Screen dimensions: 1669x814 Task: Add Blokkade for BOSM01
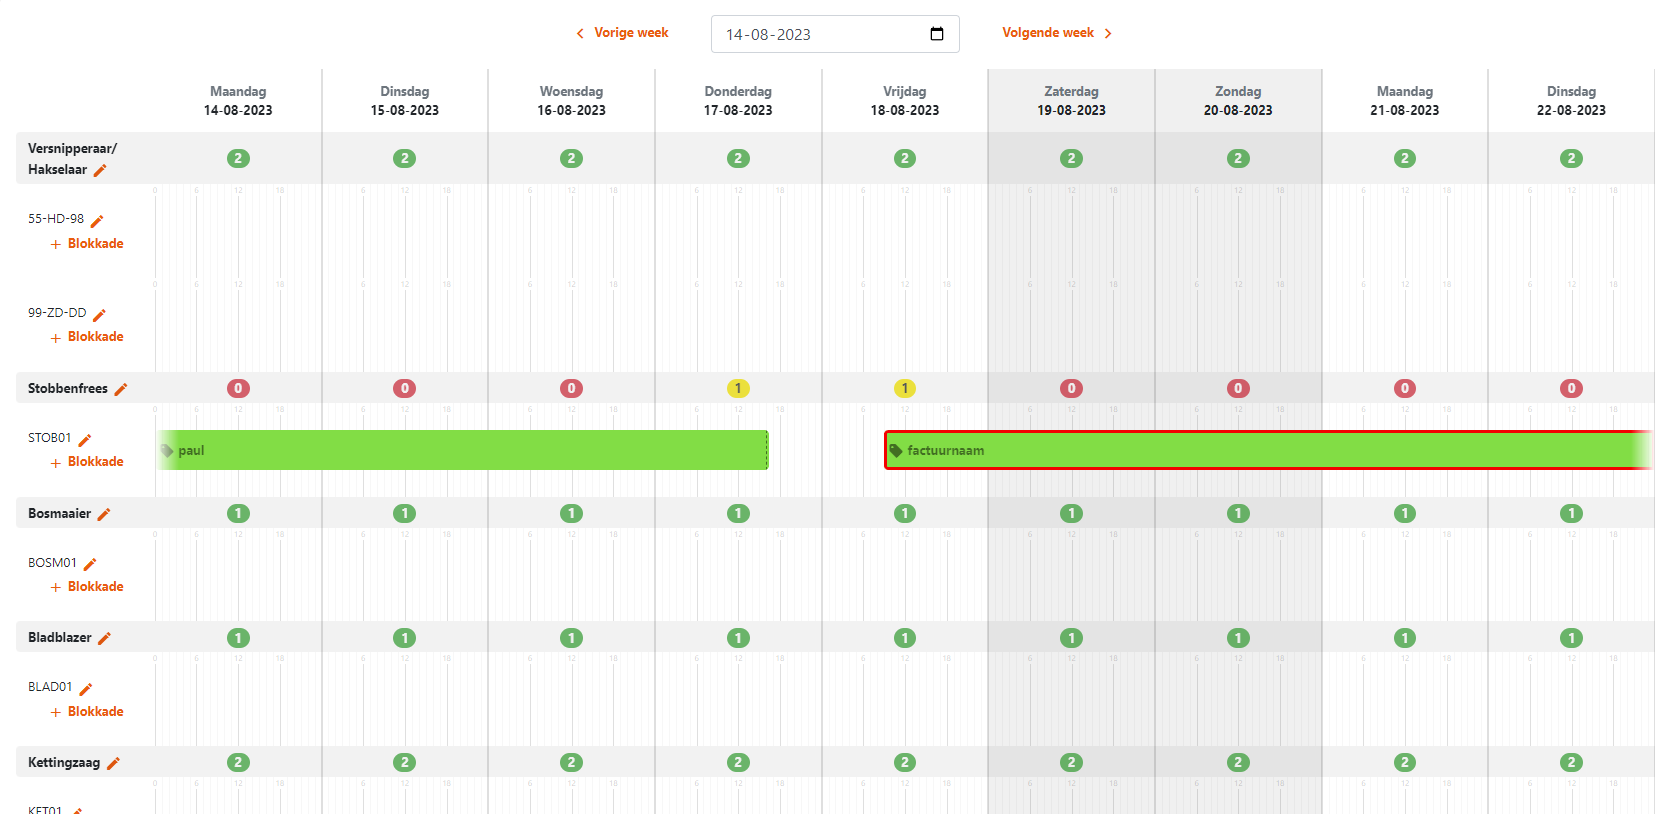[87, 587]
